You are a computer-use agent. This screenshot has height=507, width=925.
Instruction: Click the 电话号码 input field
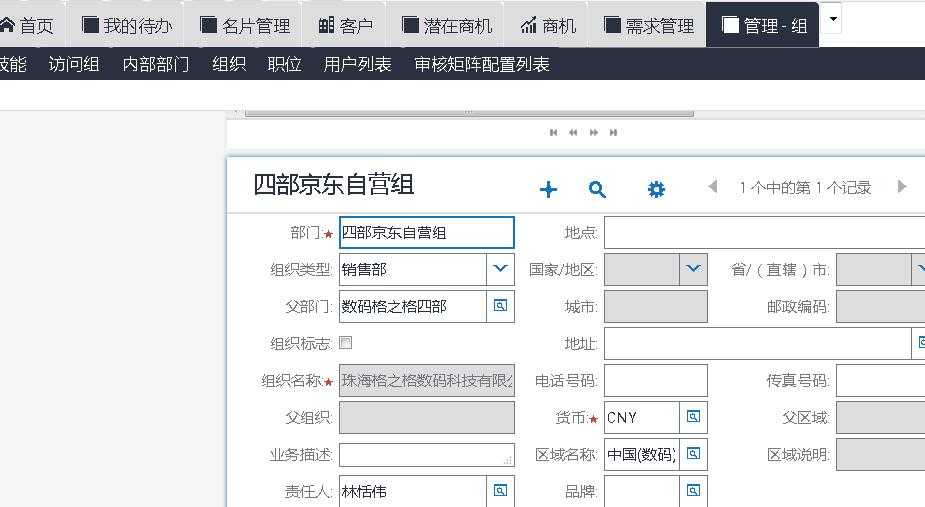tap(655, 381)
